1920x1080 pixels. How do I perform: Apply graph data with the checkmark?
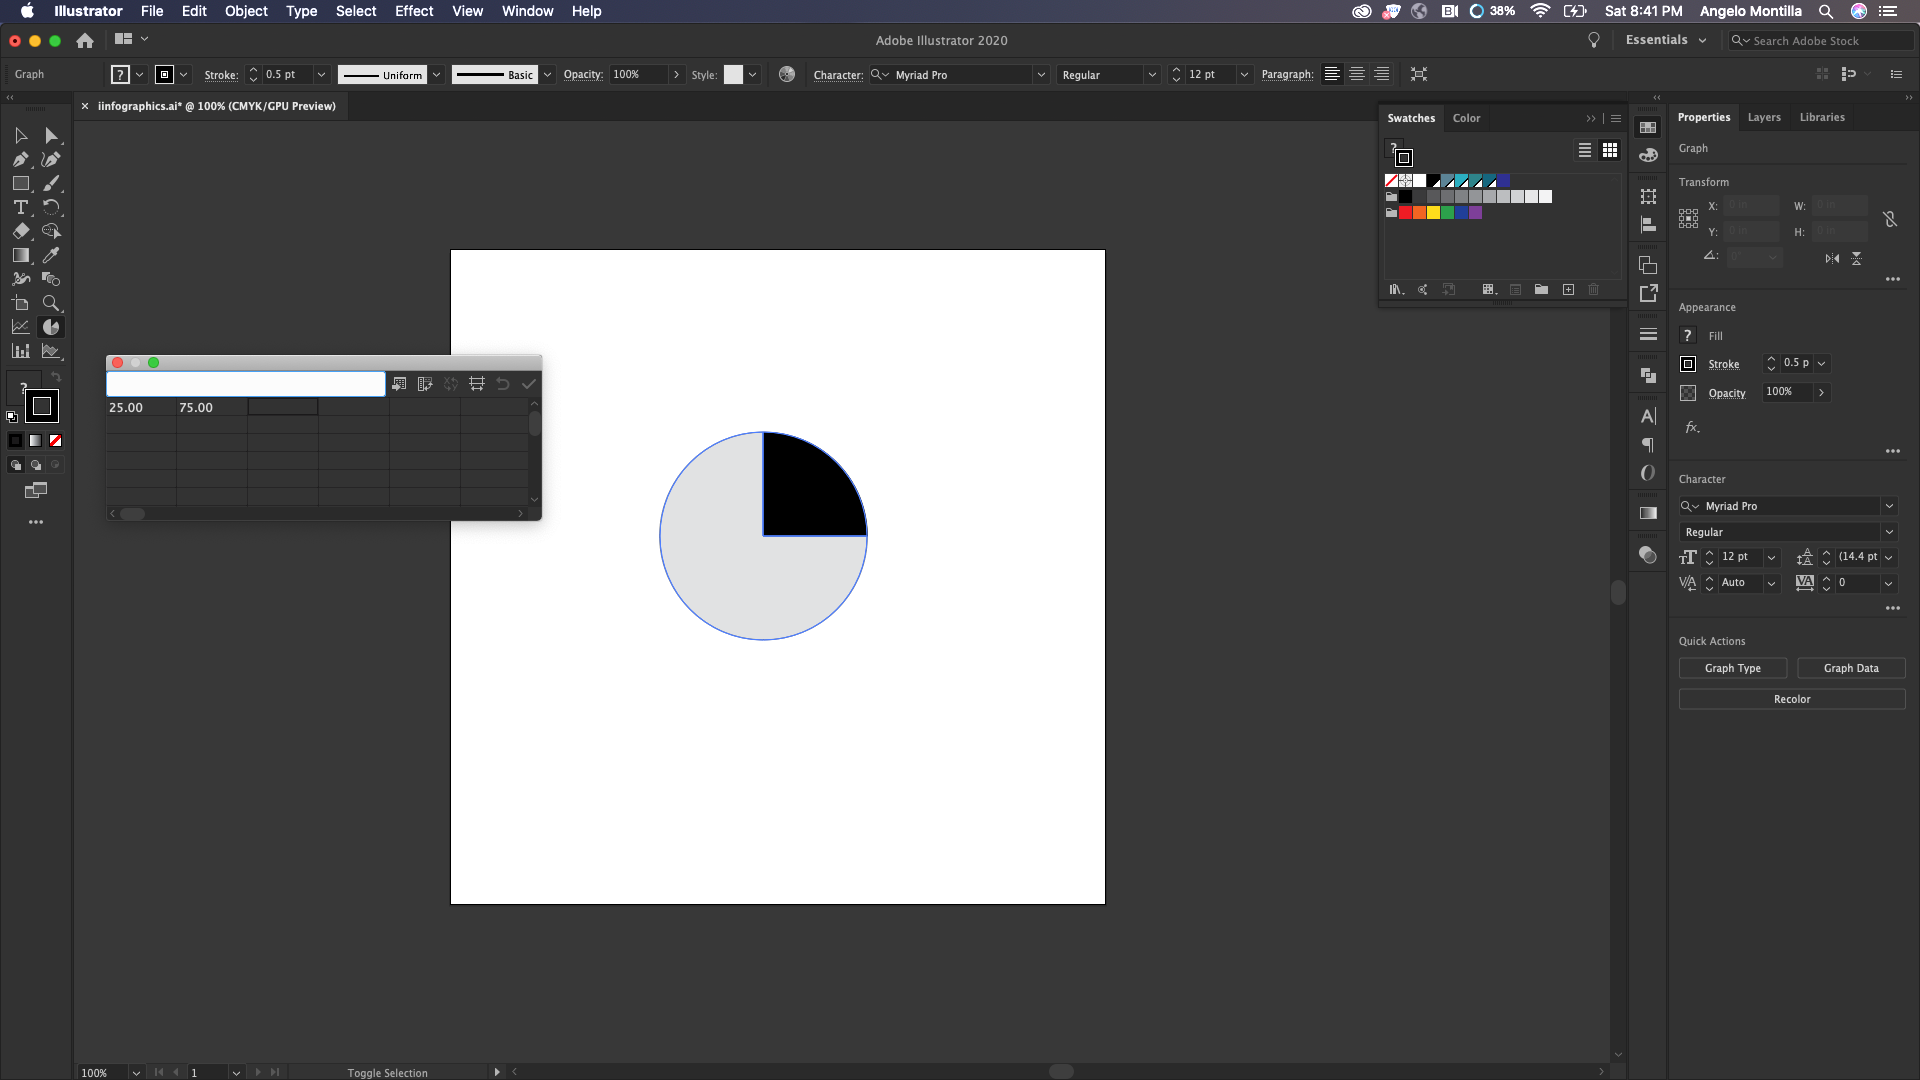(x=529, y=384)
